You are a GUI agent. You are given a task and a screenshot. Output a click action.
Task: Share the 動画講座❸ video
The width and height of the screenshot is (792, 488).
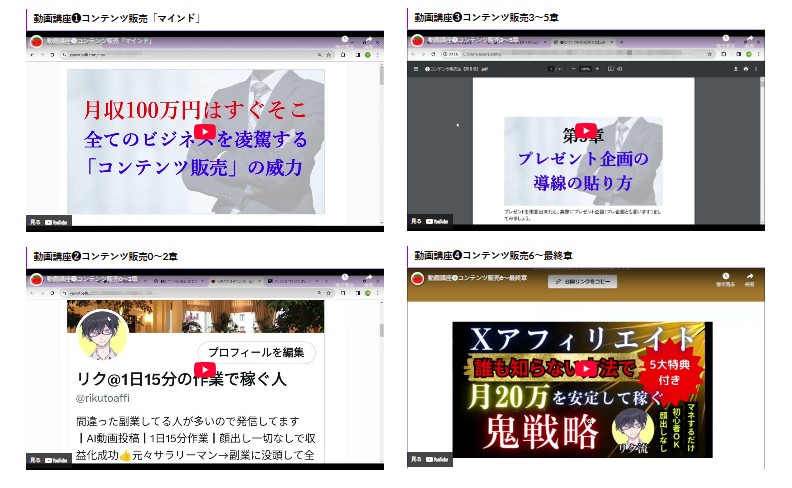pyautogui.click(x=750, y=41)
